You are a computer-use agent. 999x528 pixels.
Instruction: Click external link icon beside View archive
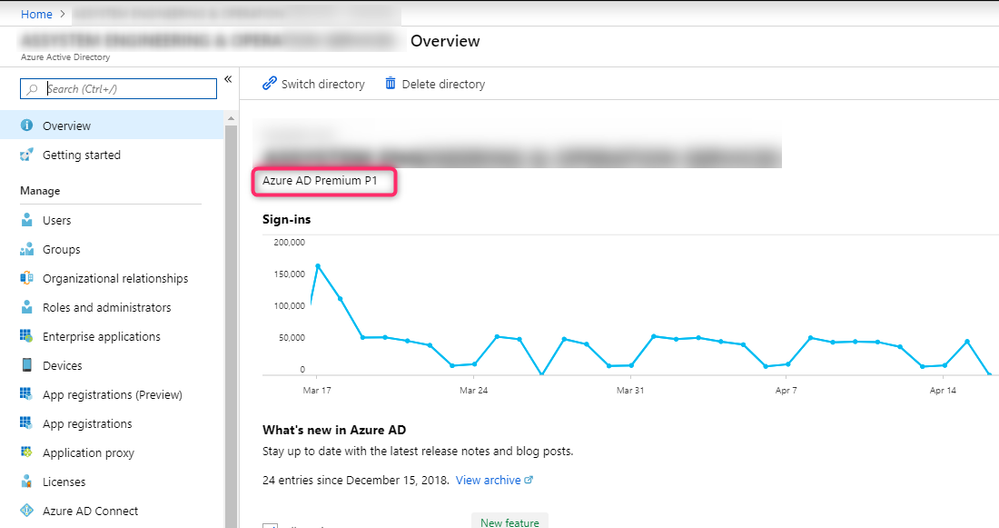pyautogui.click(x=528, y=480)
